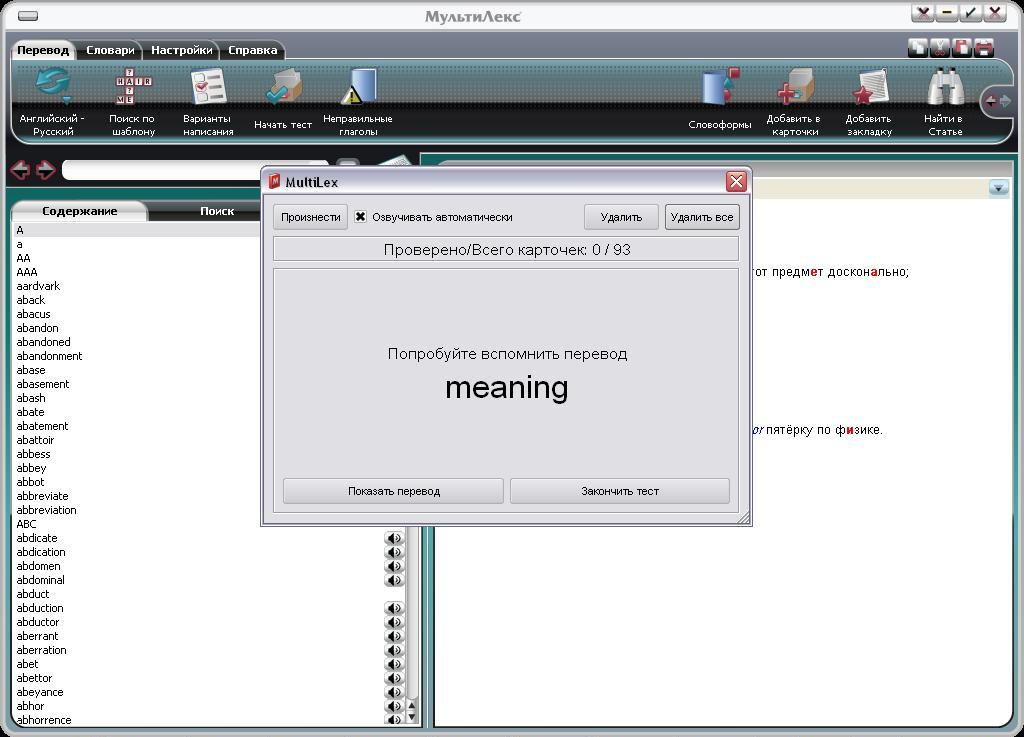Play pronunciation for the word abdicate

point(394,538)
